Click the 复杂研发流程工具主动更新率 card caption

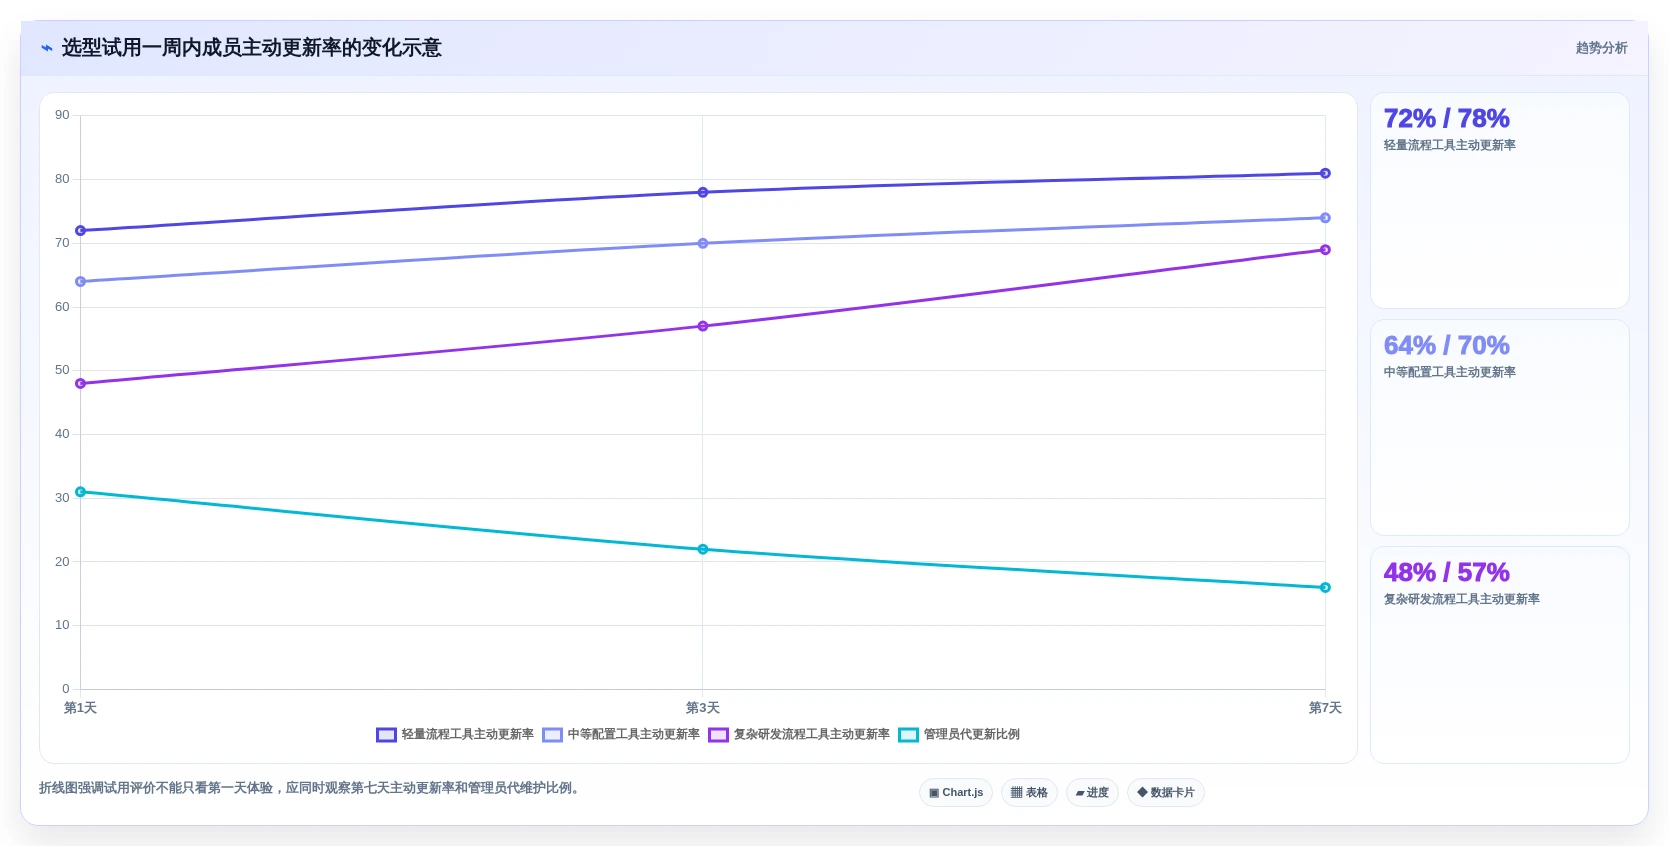[1461, 599]
